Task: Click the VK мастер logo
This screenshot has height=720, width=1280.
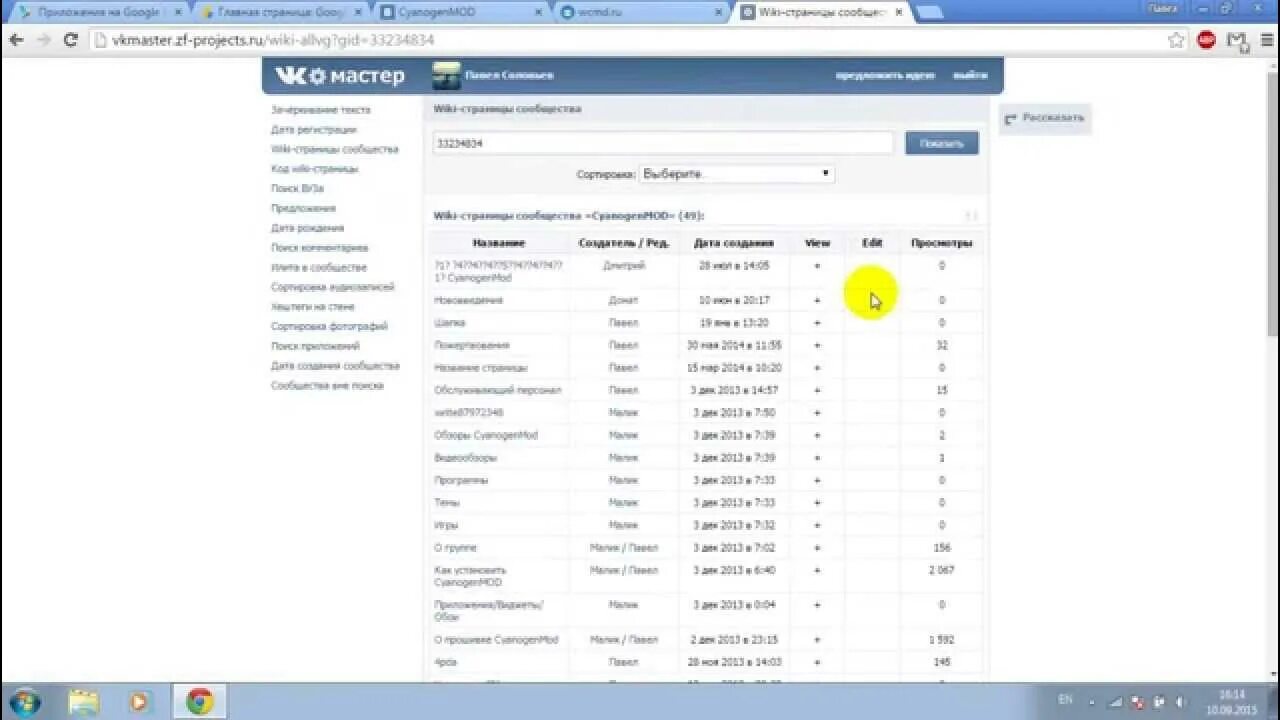Action: click(x=340, y=76)
